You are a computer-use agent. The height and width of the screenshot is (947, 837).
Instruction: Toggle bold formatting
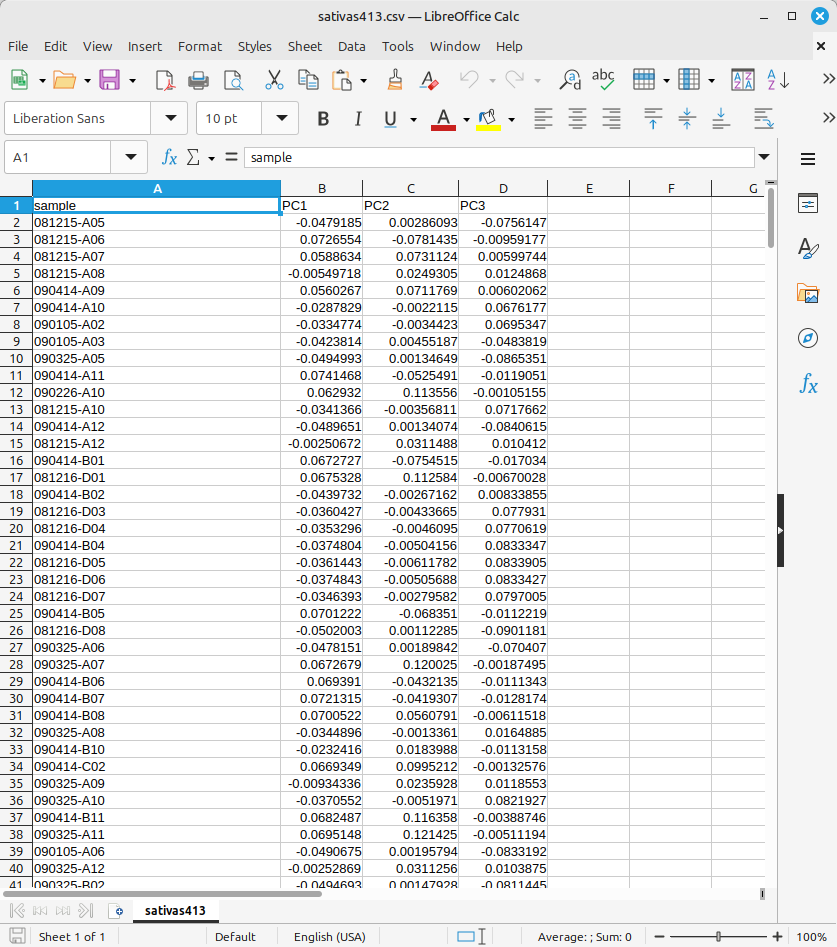(x=323, y=119)
